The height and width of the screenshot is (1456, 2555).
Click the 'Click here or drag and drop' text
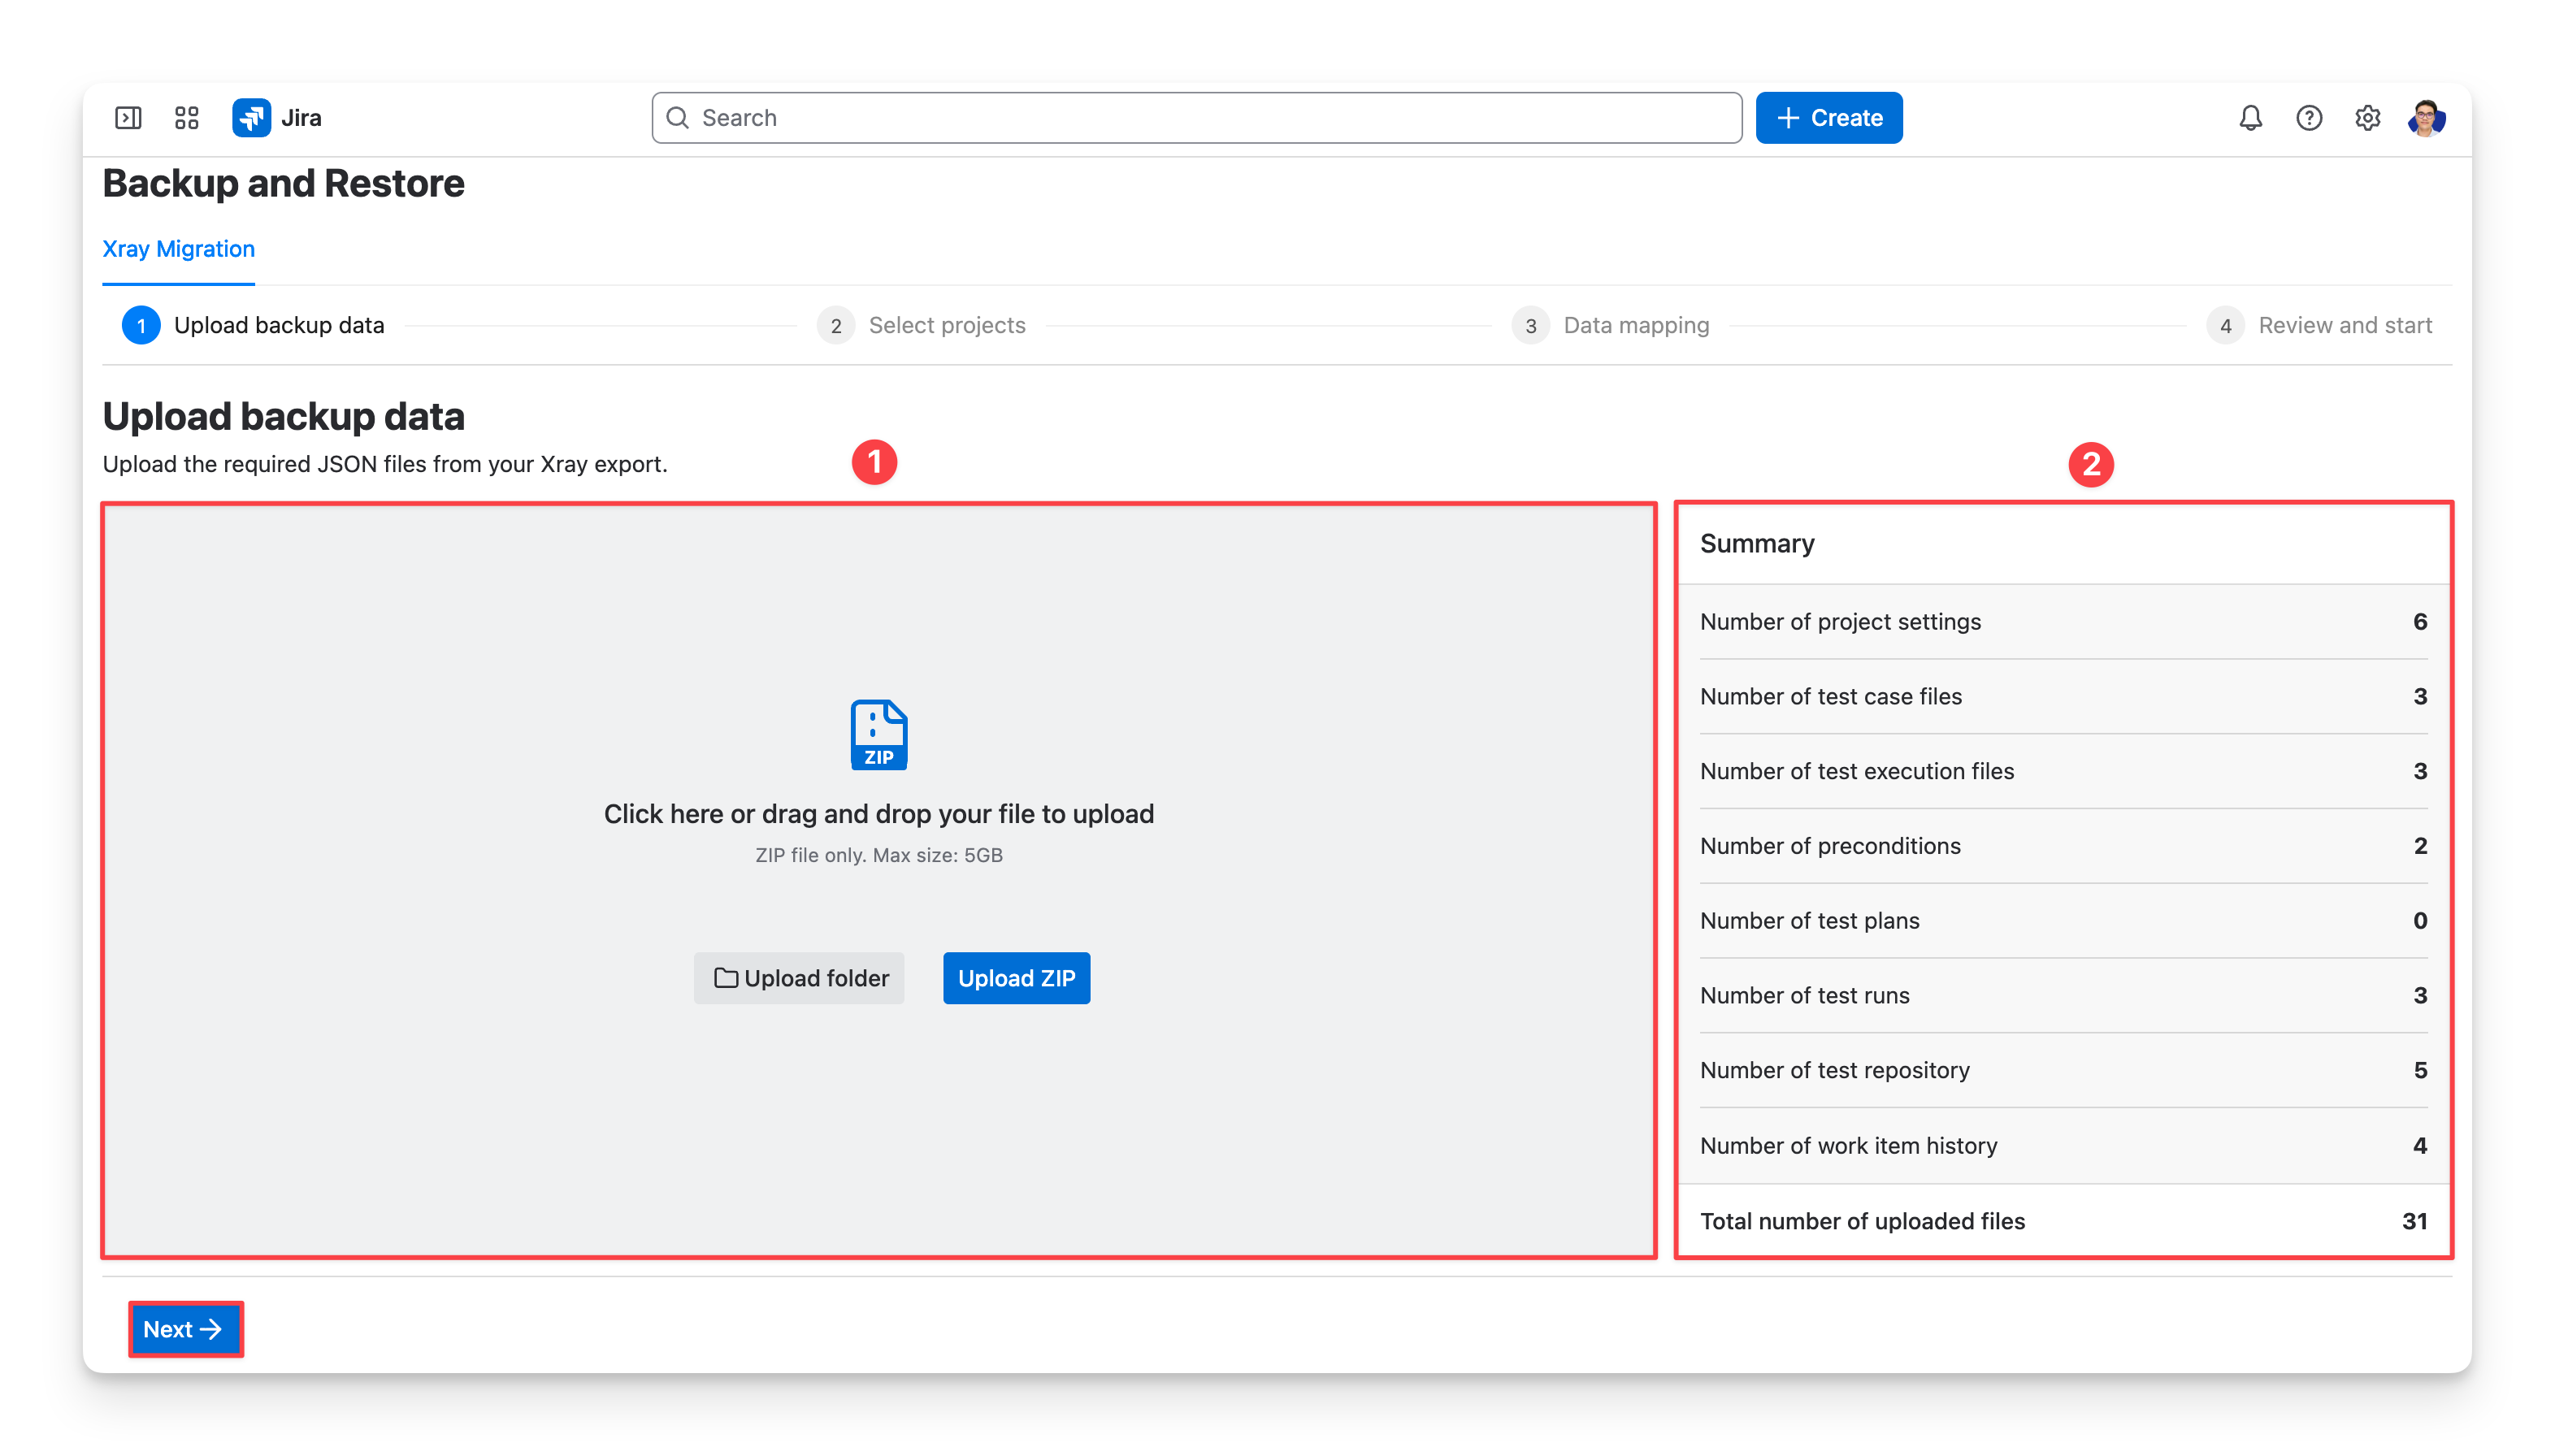pyautogui.click(x=878, y=814)
